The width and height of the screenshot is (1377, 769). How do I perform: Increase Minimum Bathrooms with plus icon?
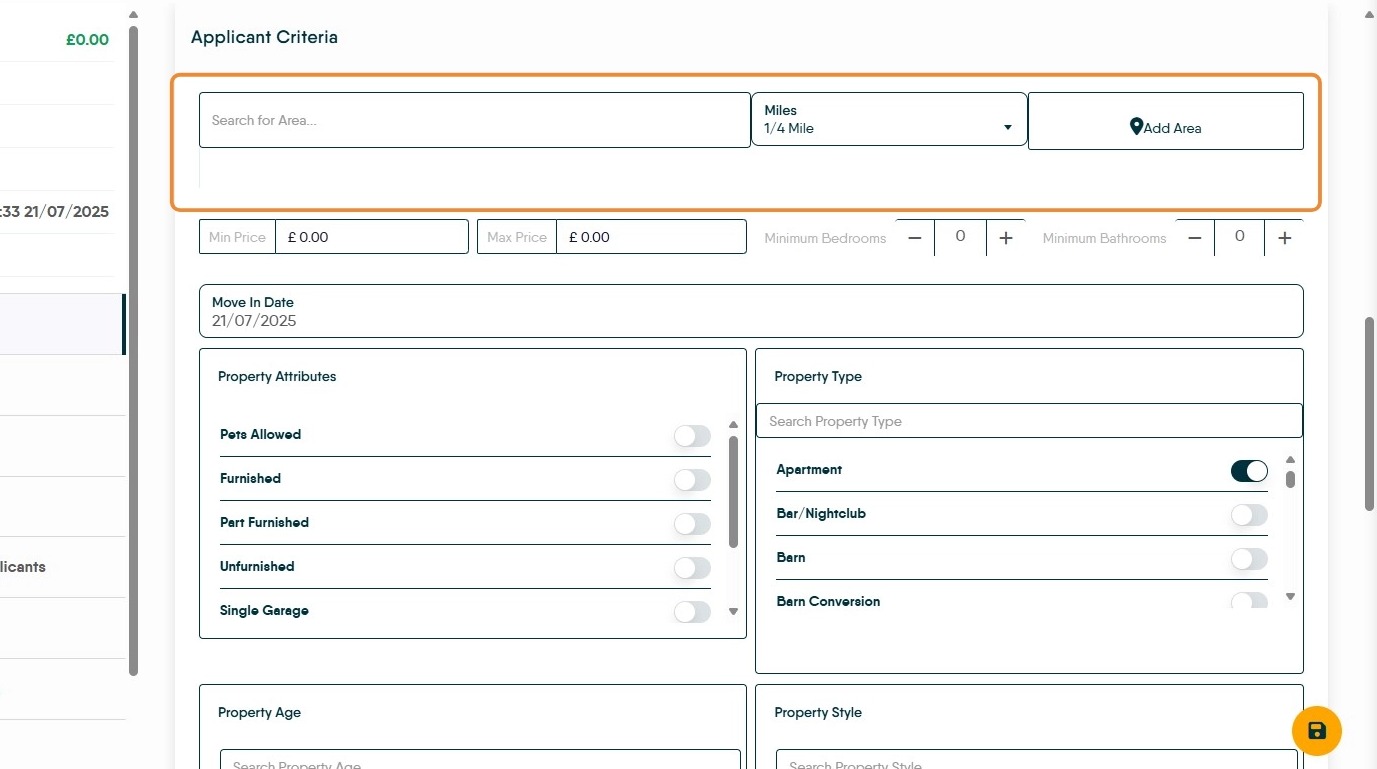click(x=1285, y=238)
